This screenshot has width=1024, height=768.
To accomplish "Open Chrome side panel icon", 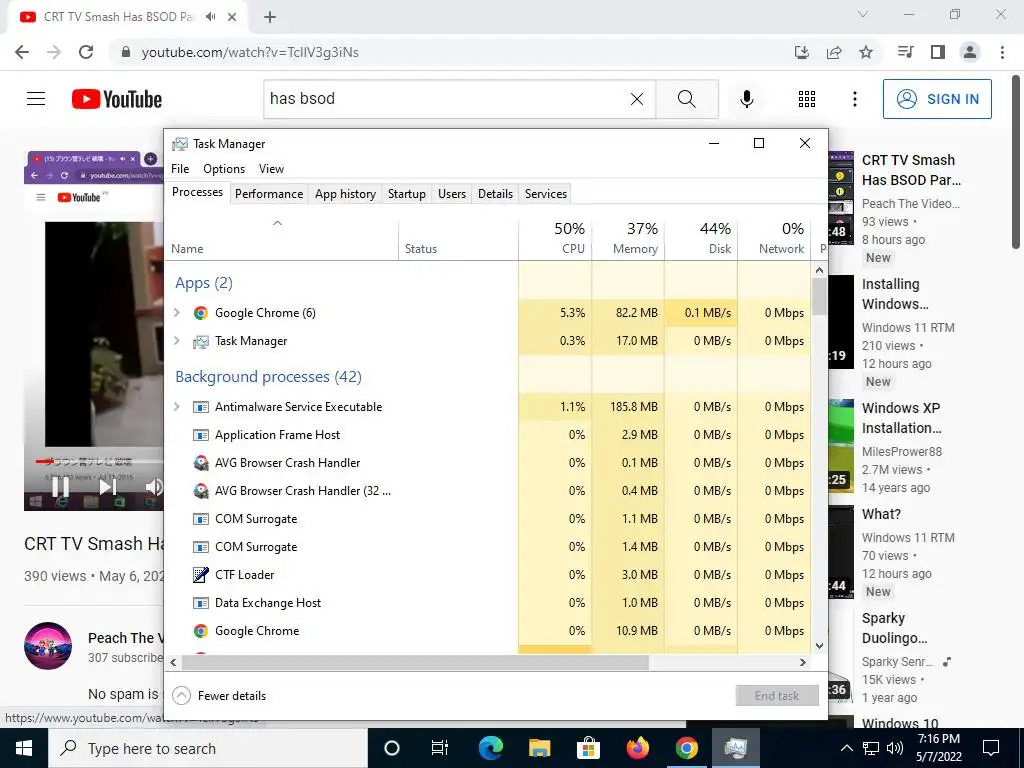I will click(x=938, y=52).
